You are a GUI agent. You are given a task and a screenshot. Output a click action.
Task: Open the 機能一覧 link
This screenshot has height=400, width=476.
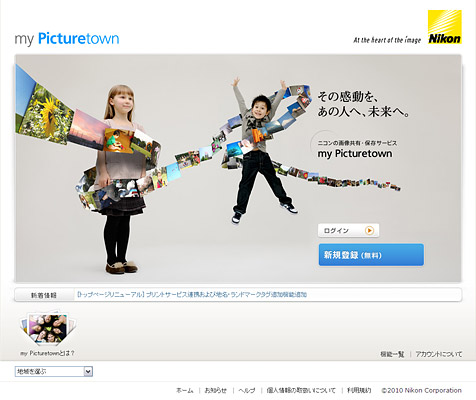click(392, 354)
